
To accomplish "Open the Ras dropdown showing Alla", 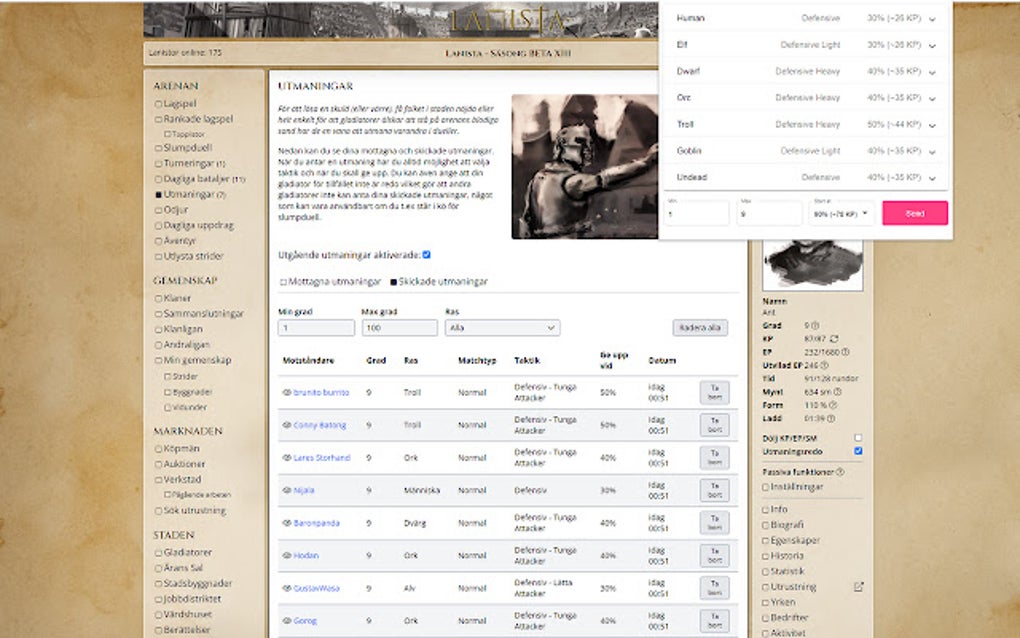I will (502, 328).
